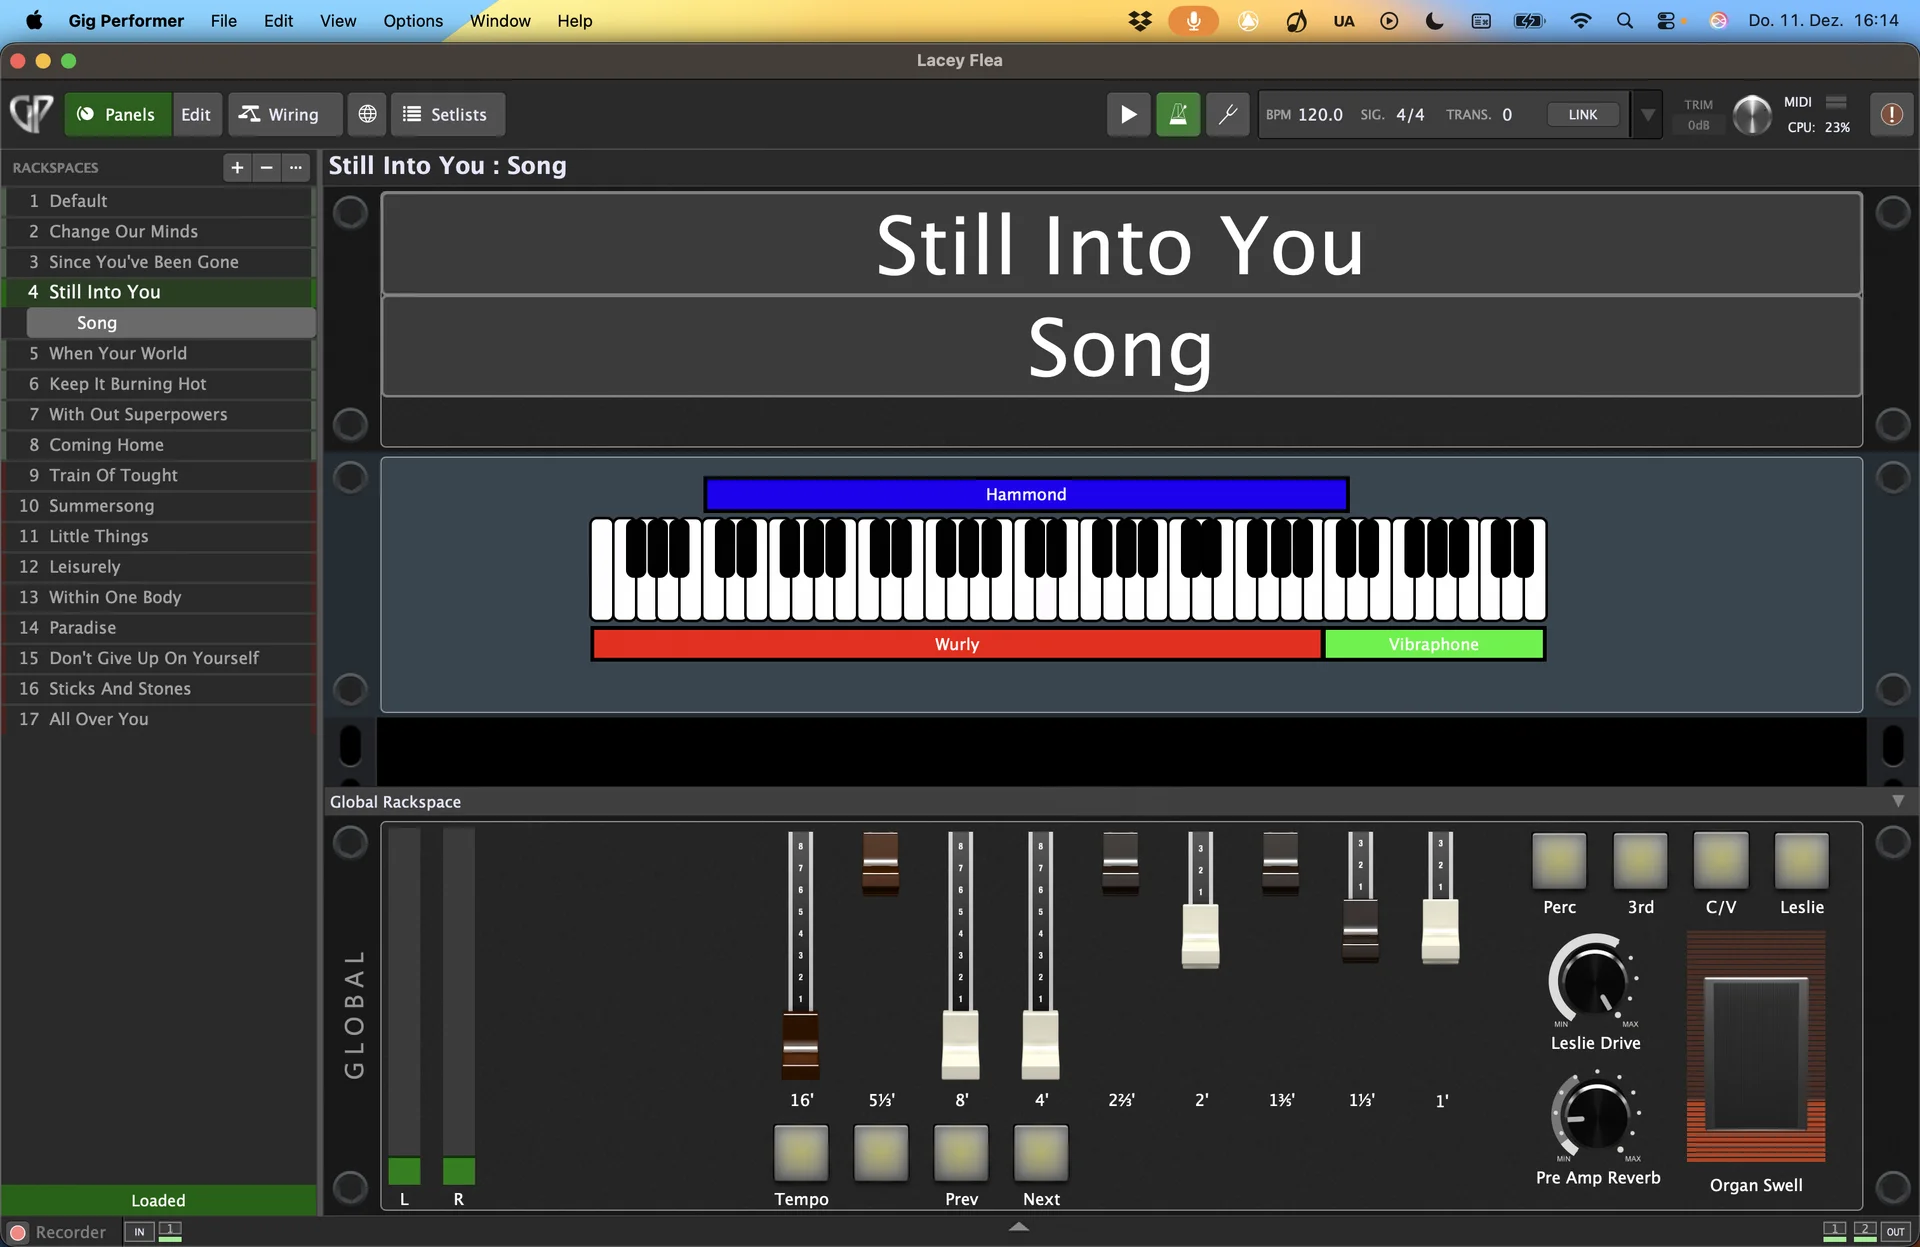Click the MIDI activity indicator

point(1836,102)
